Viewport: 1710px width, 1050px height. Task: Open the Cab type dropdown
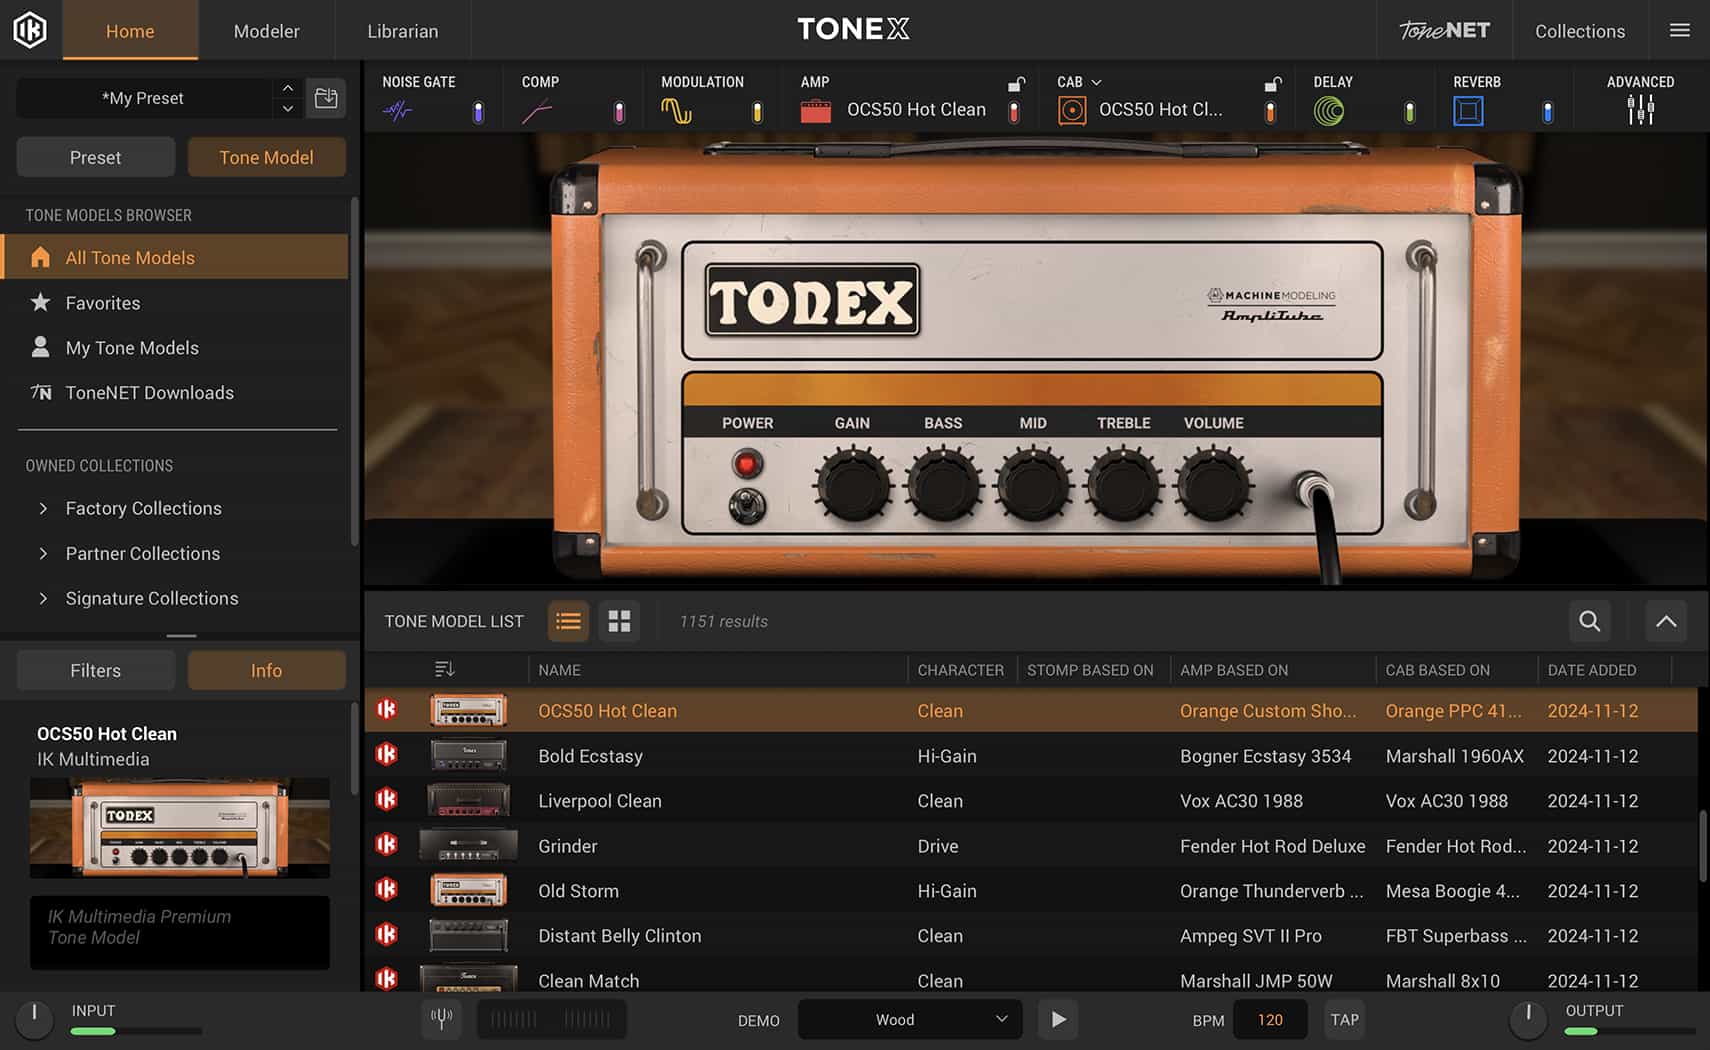[x=1095, y=81]
